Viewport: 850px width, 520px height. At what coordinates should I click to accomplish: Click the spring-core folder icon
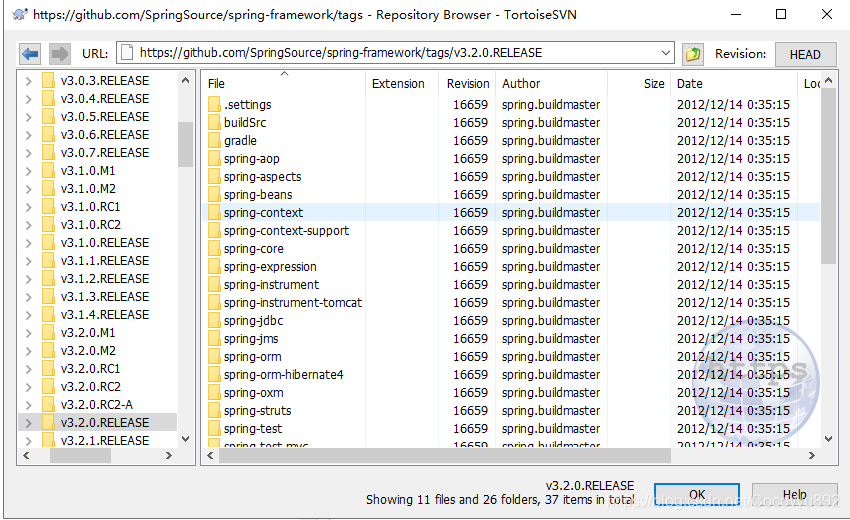pos(214,248)
